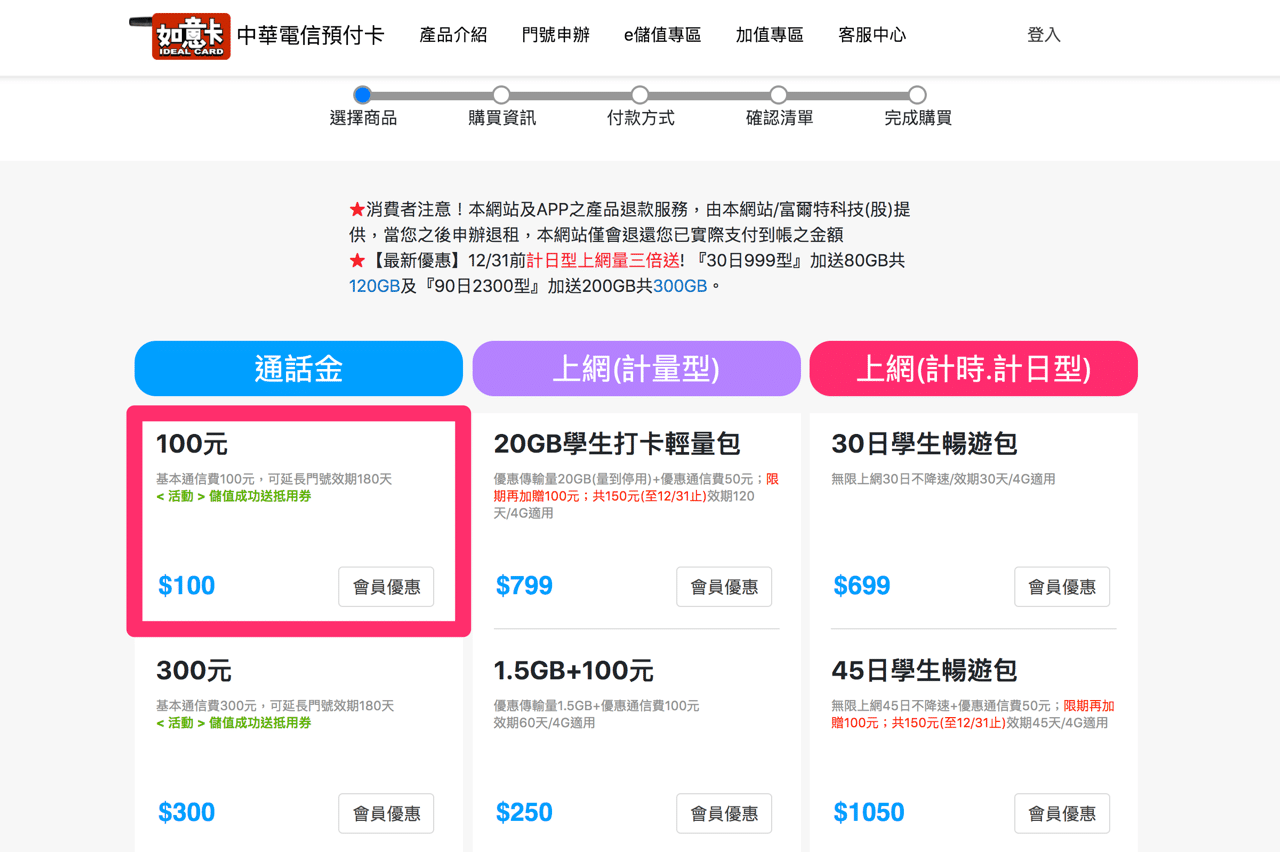Click the 300元 product title

click(x=194, y=670)
